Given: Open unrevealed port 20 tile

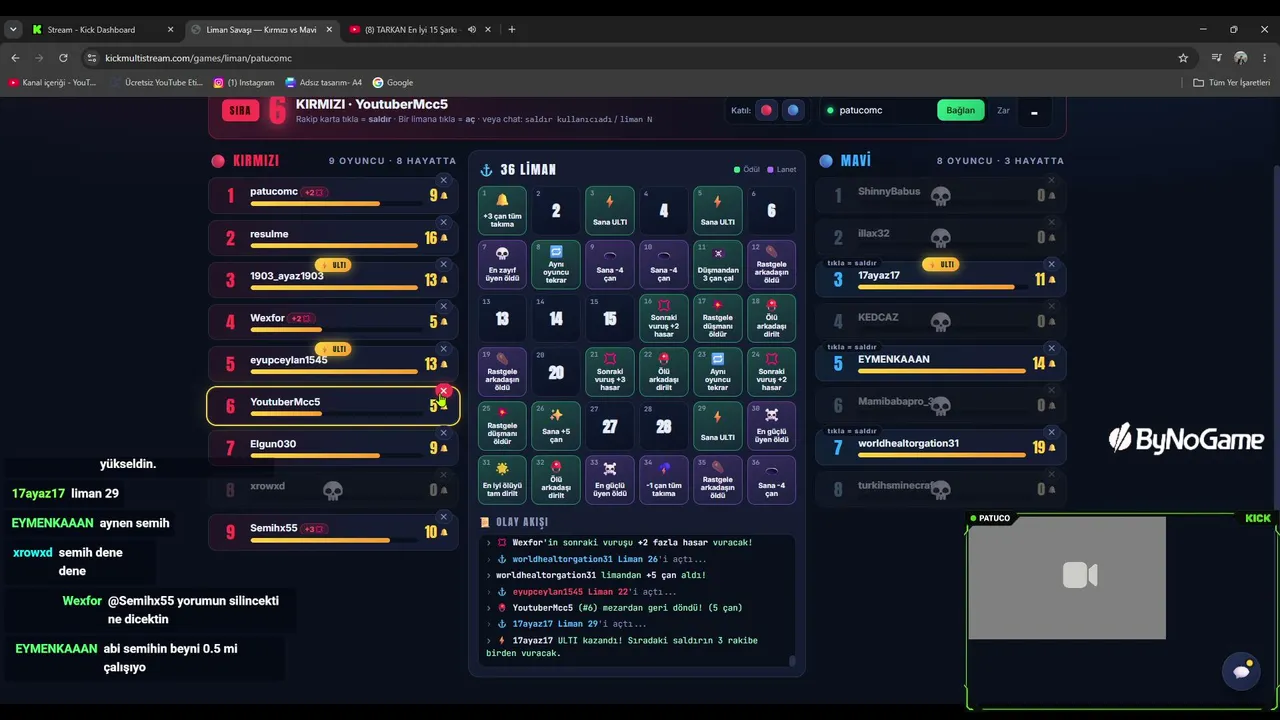Looking at the screenshot, I should pos(556,372).
